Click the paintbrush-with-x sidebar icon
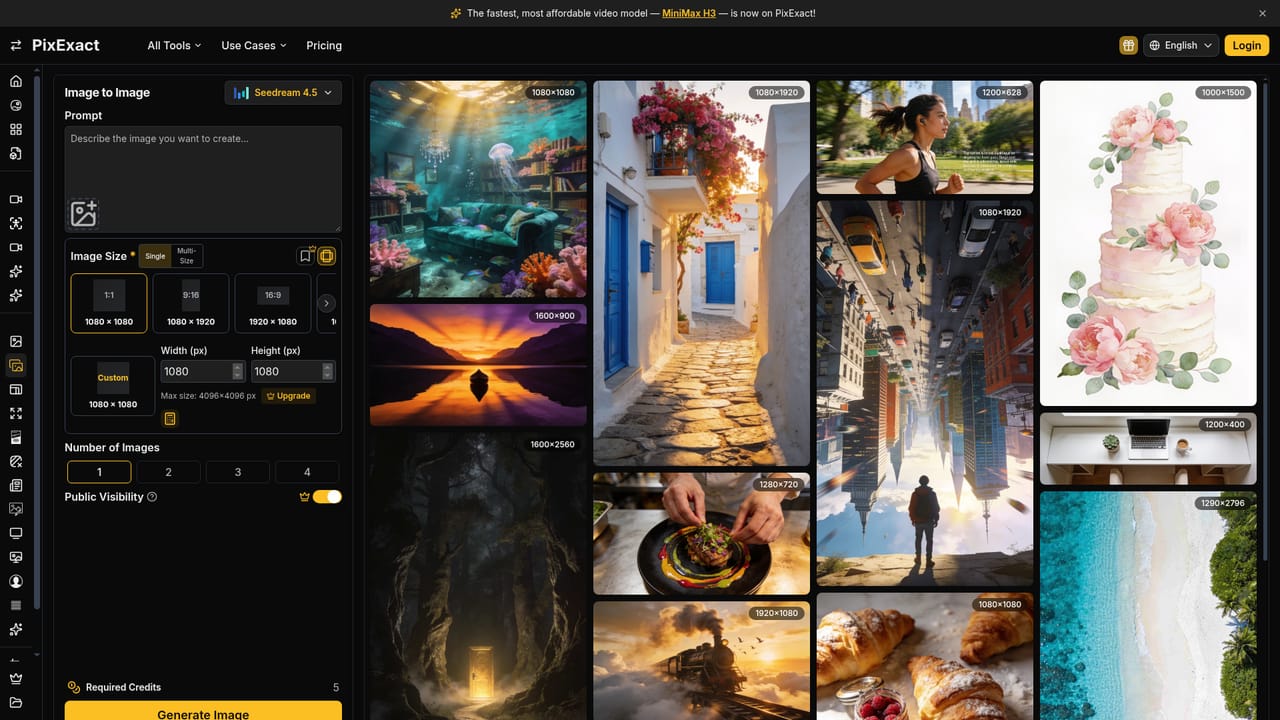 [x=15, y=461]
